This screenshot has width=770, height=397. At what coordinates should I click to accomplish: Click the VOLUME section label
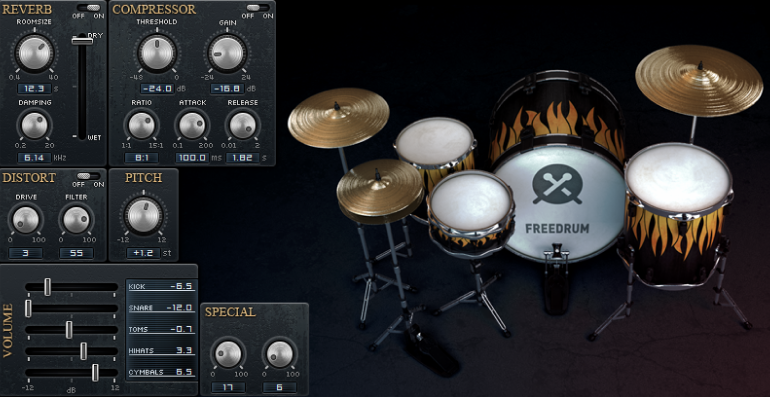[x=8, y=330]
